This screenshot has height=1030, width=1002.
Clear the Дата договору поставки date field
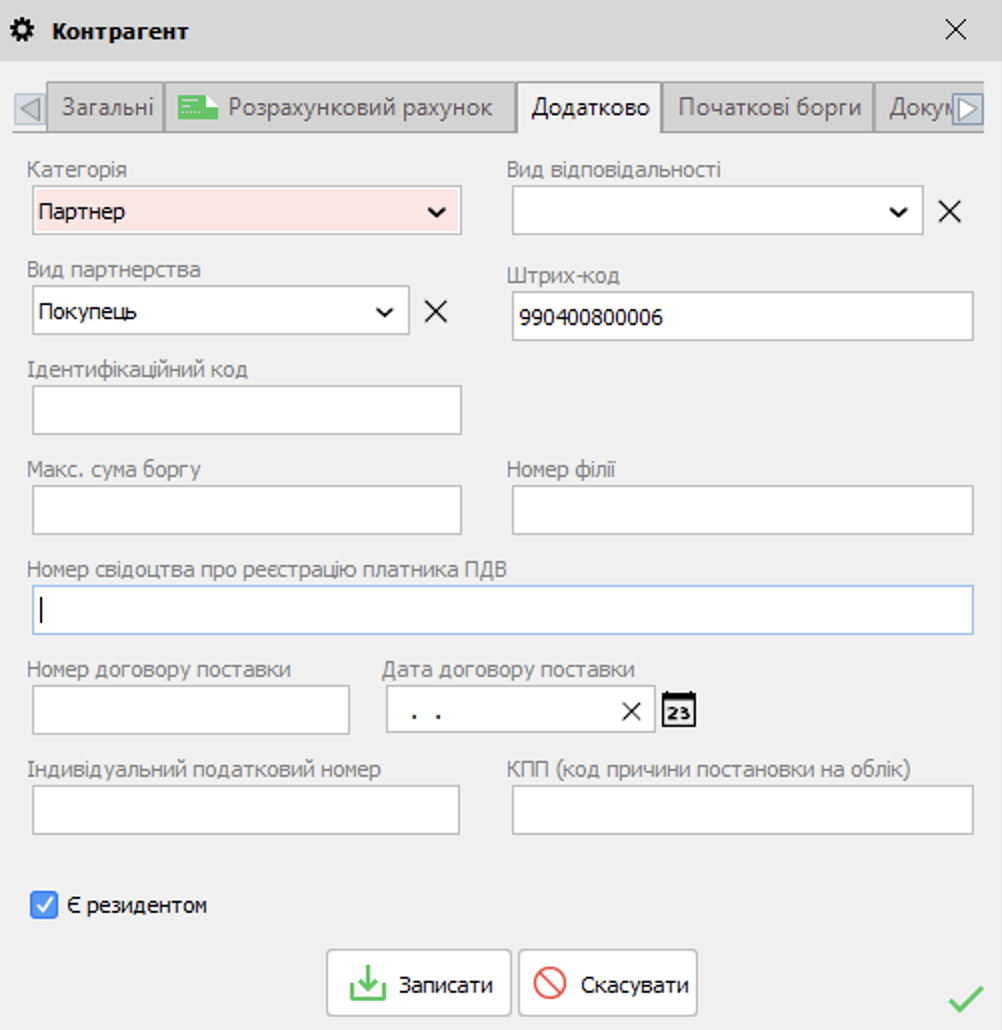pos(631,711)
